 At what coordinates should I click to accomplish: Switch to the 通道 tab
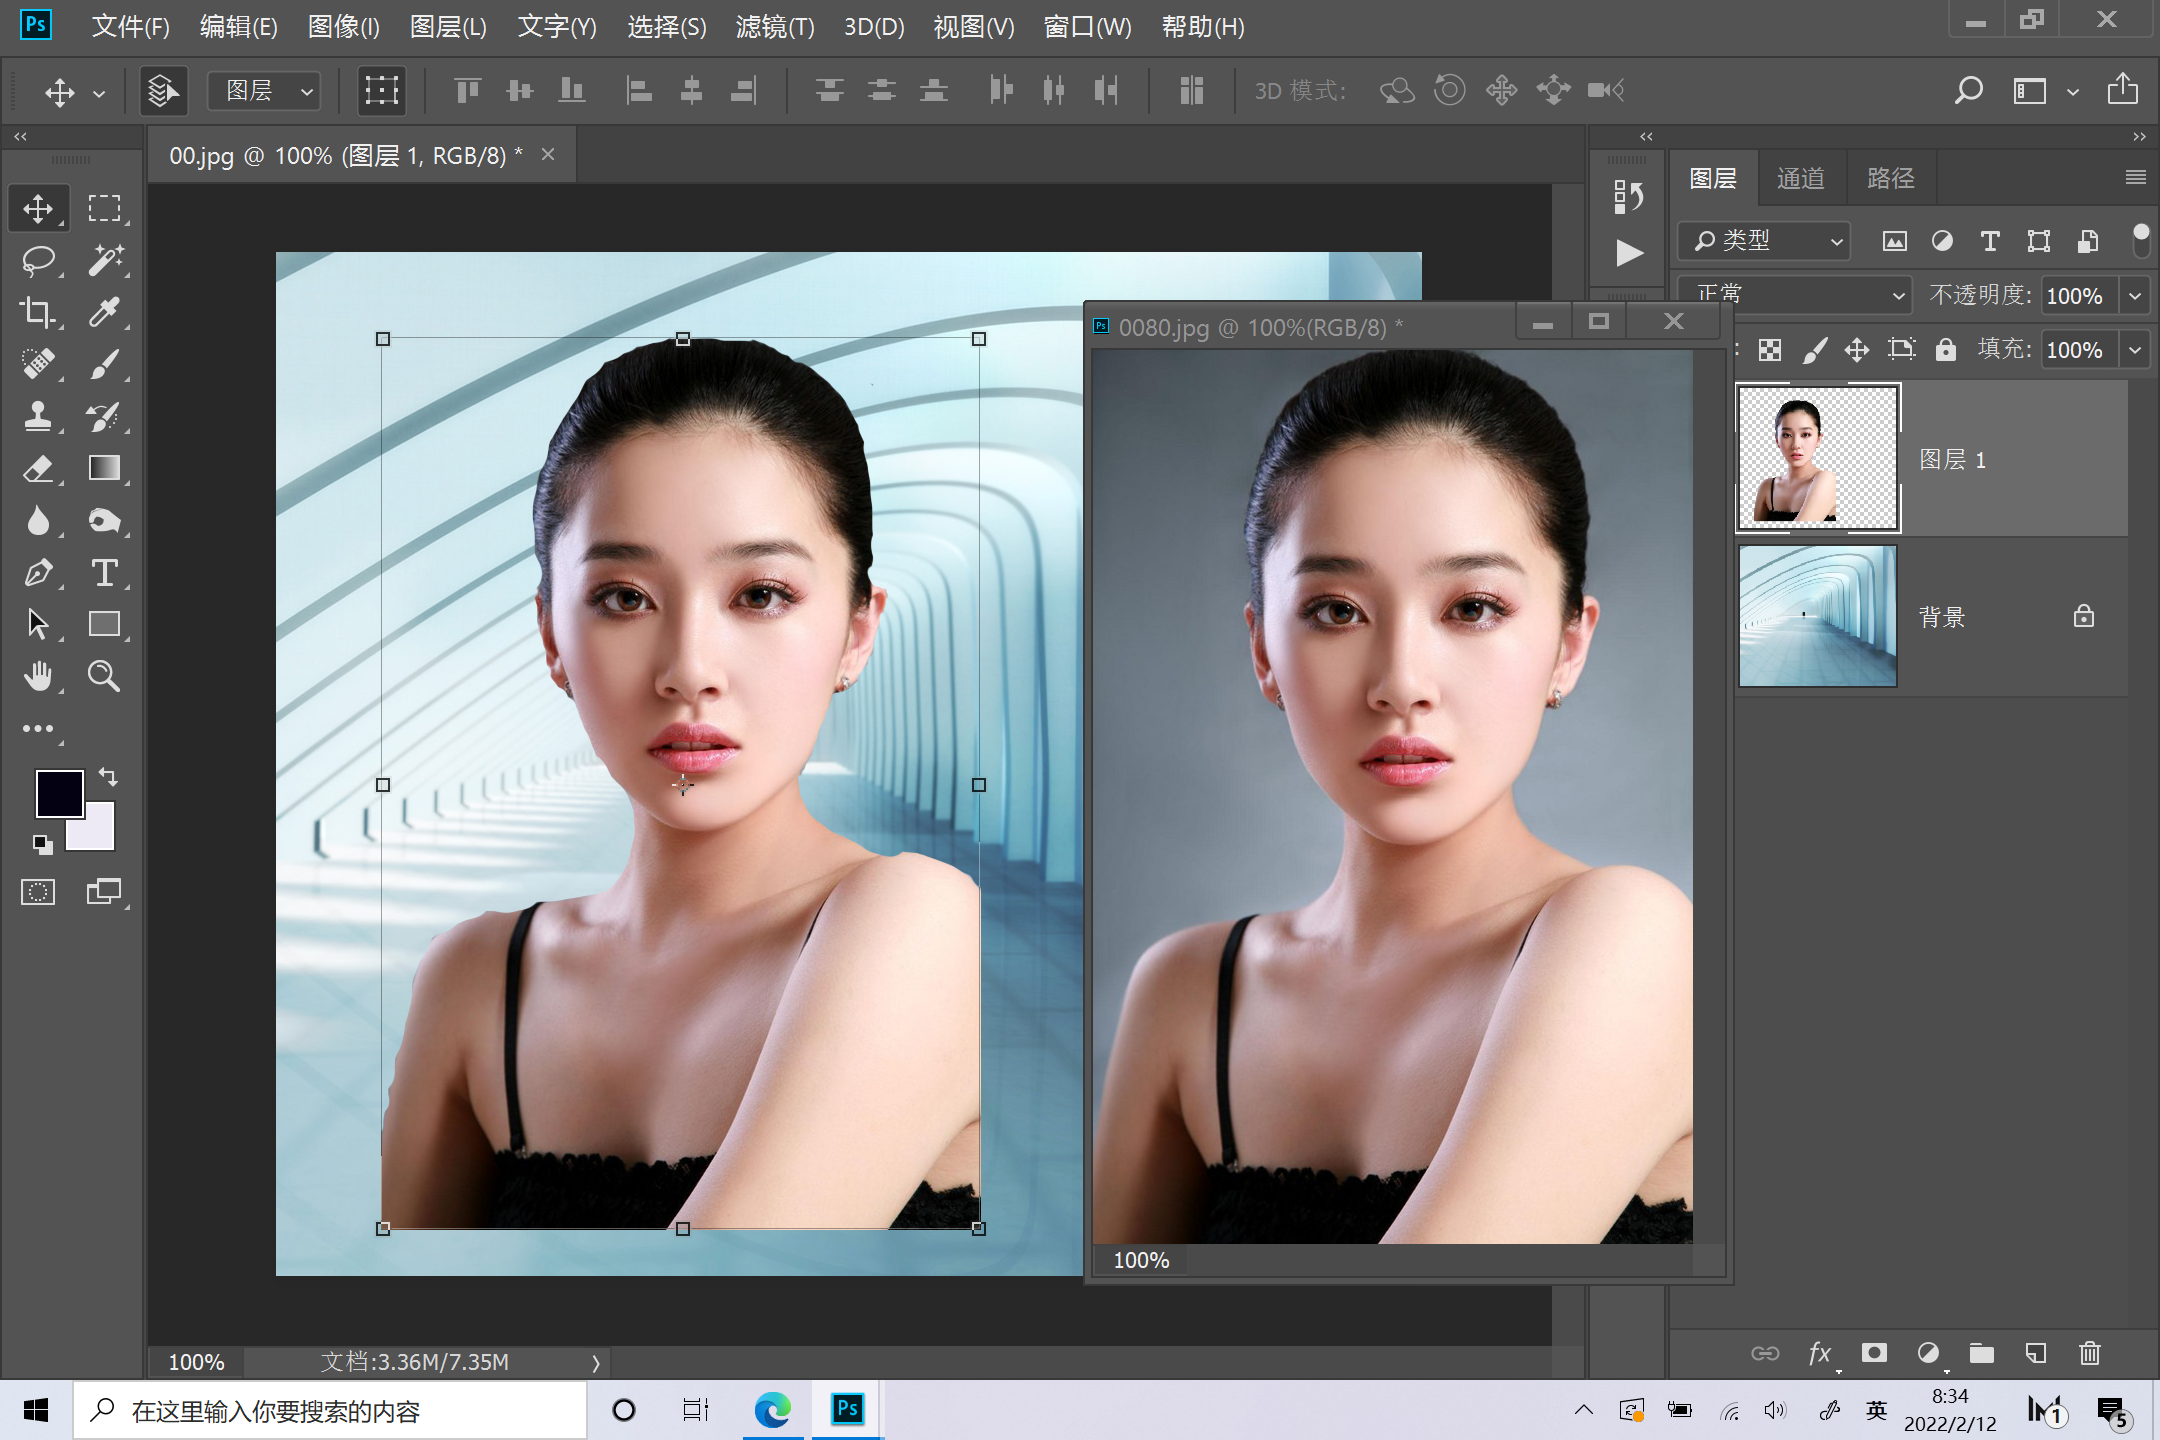(x=1800, y=178)
